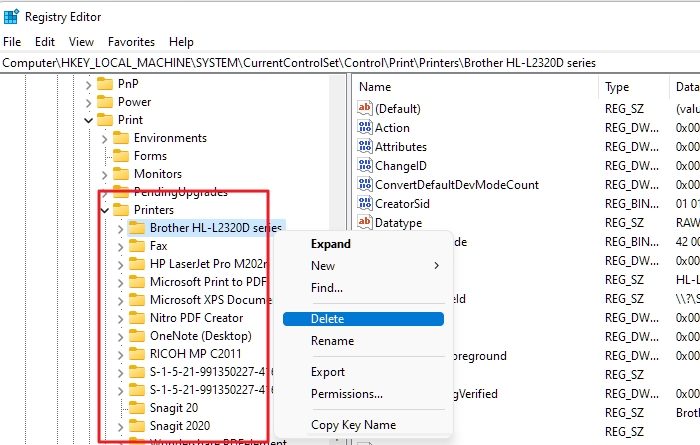Expand the HP LaserJet Pro key chevron
Image resolution: width=700 pixels, height=445 pixels.
(121, 265)
